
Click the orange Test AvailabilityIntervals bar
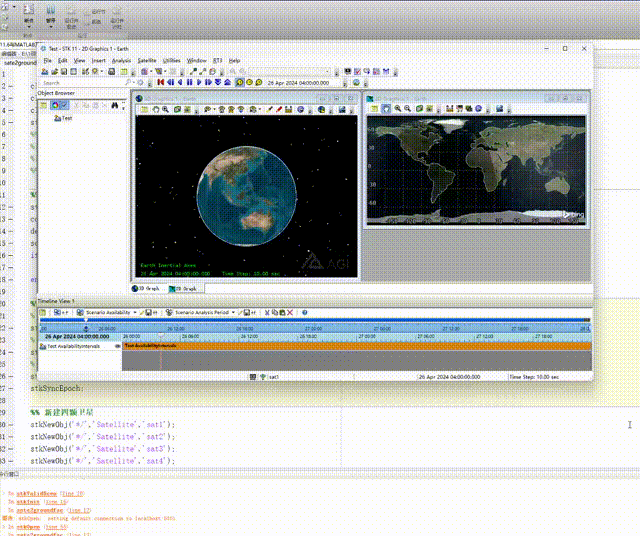[x=357, y=346]
